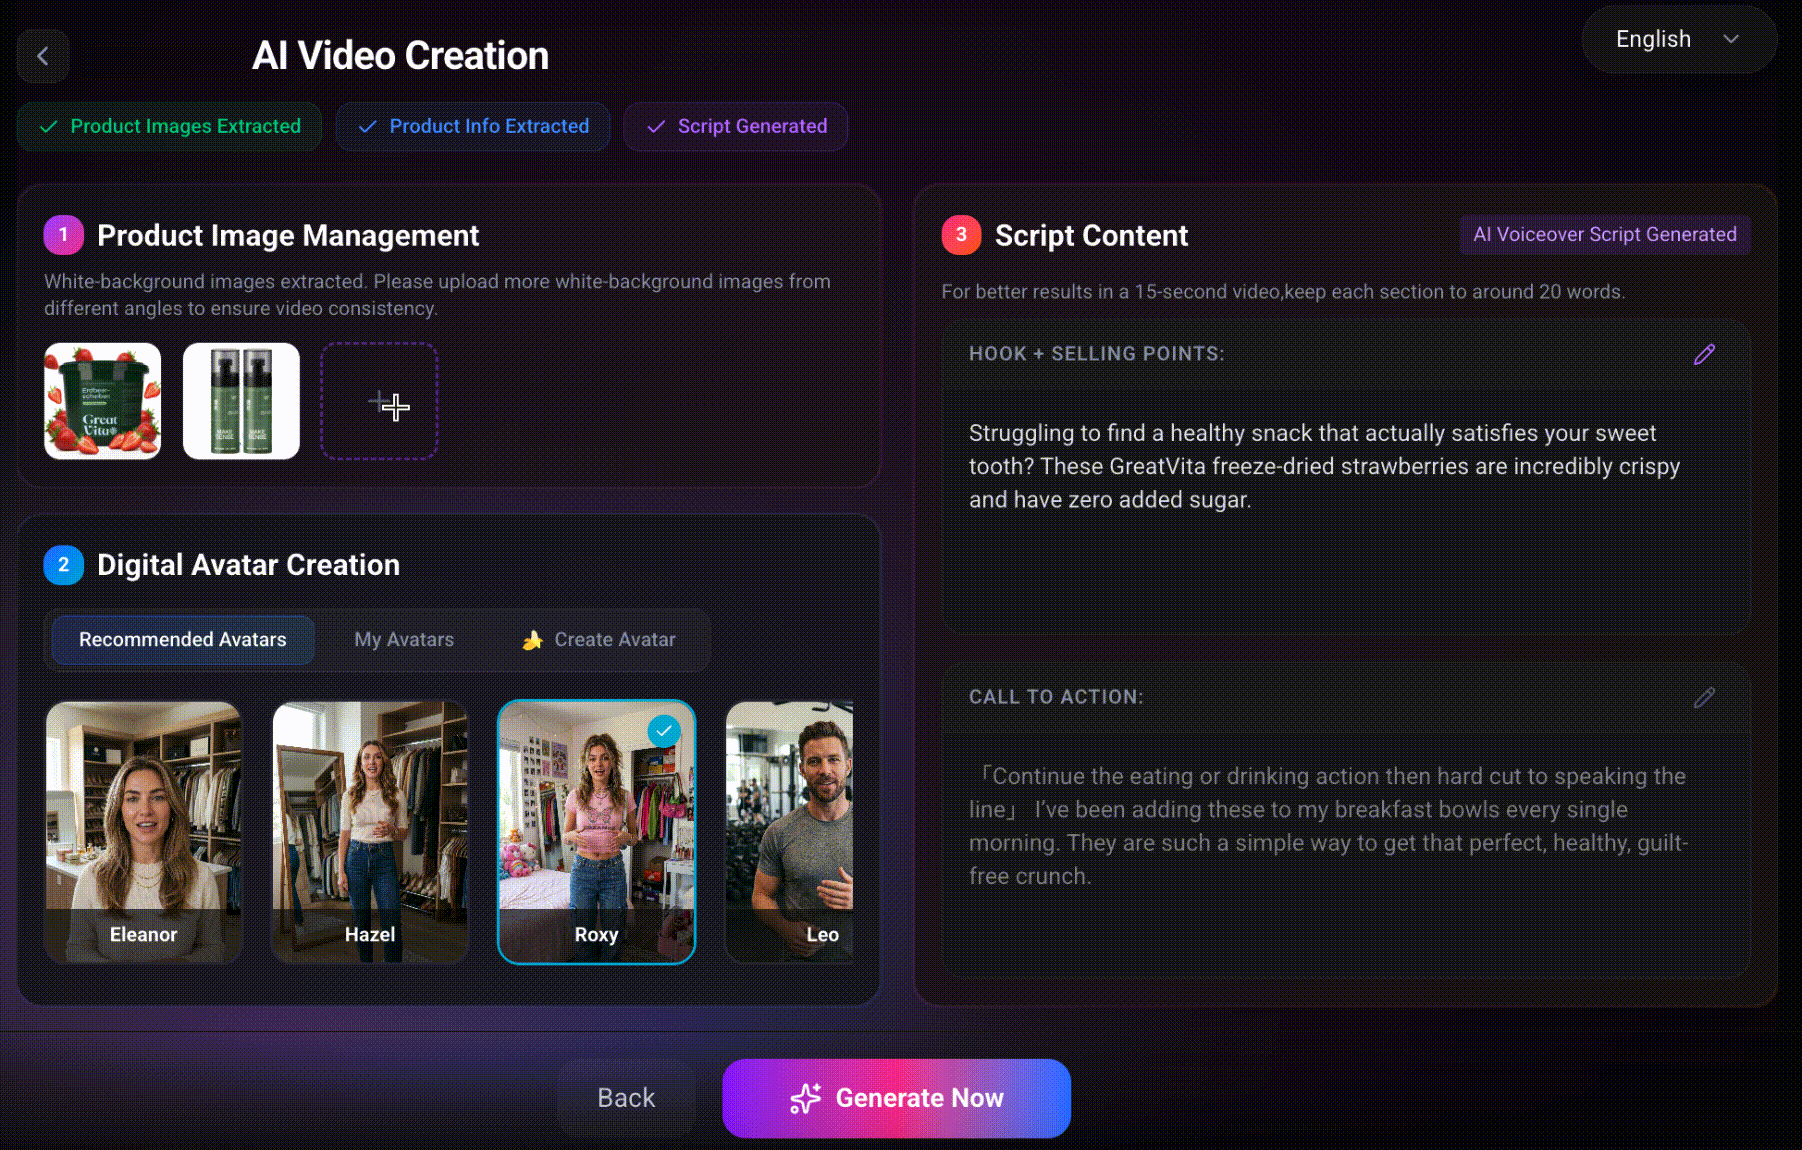Open the English language dropdown
This screenshot has width=1802, height=1150.
(1679, 39)
